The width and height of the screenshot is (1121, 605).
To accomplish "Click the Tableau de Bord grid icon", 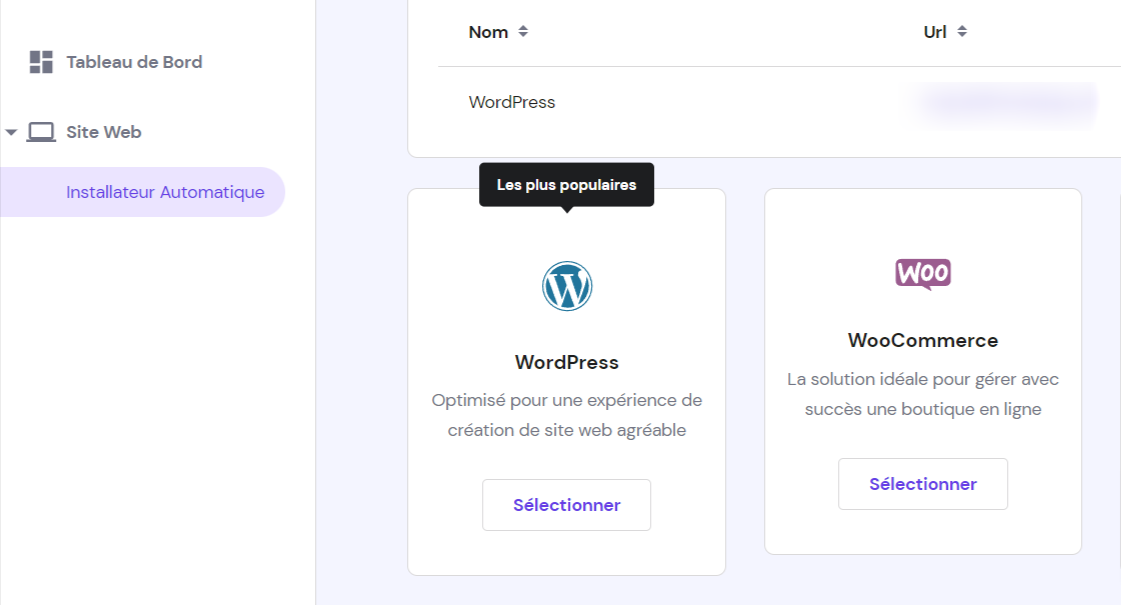I will pyautogui.click(x=41, y=61).
